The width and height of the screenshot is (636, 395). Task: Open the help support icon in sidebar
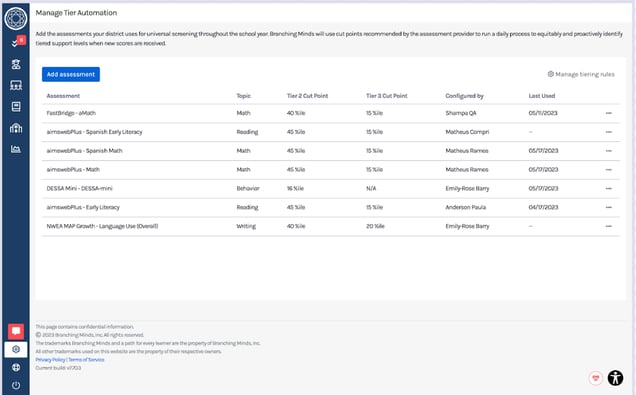16,367
